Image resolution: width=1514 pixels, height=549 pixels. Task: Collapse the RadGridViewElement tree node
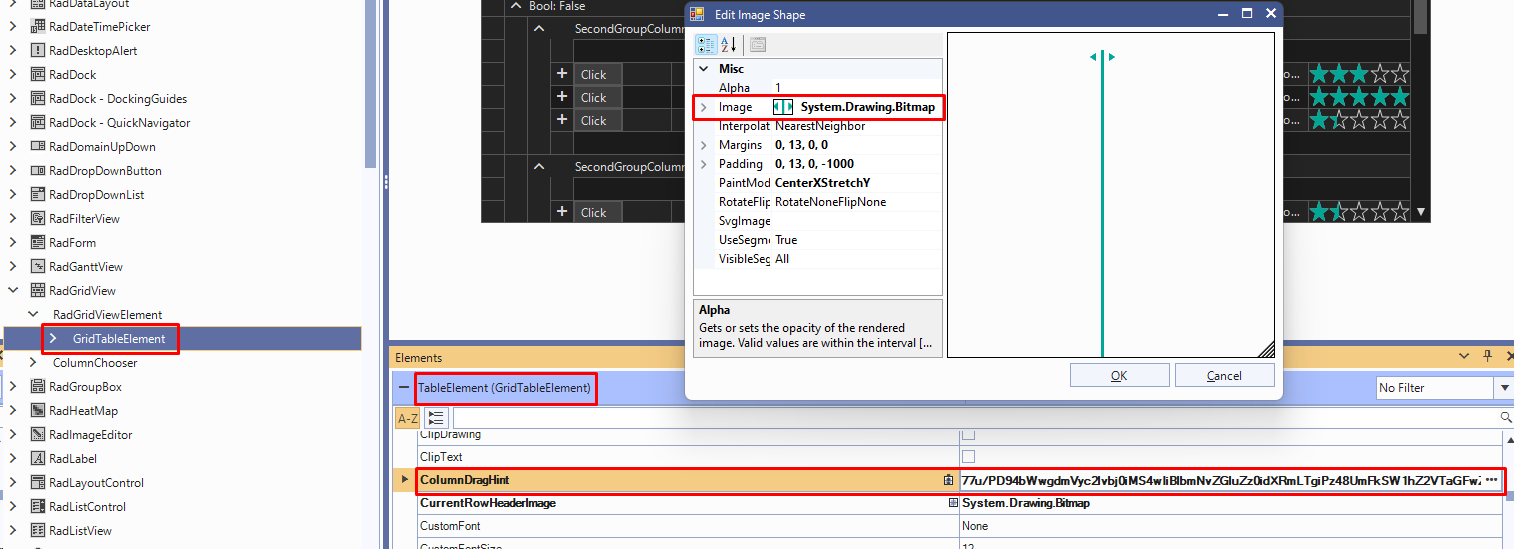tap(33, 315)
